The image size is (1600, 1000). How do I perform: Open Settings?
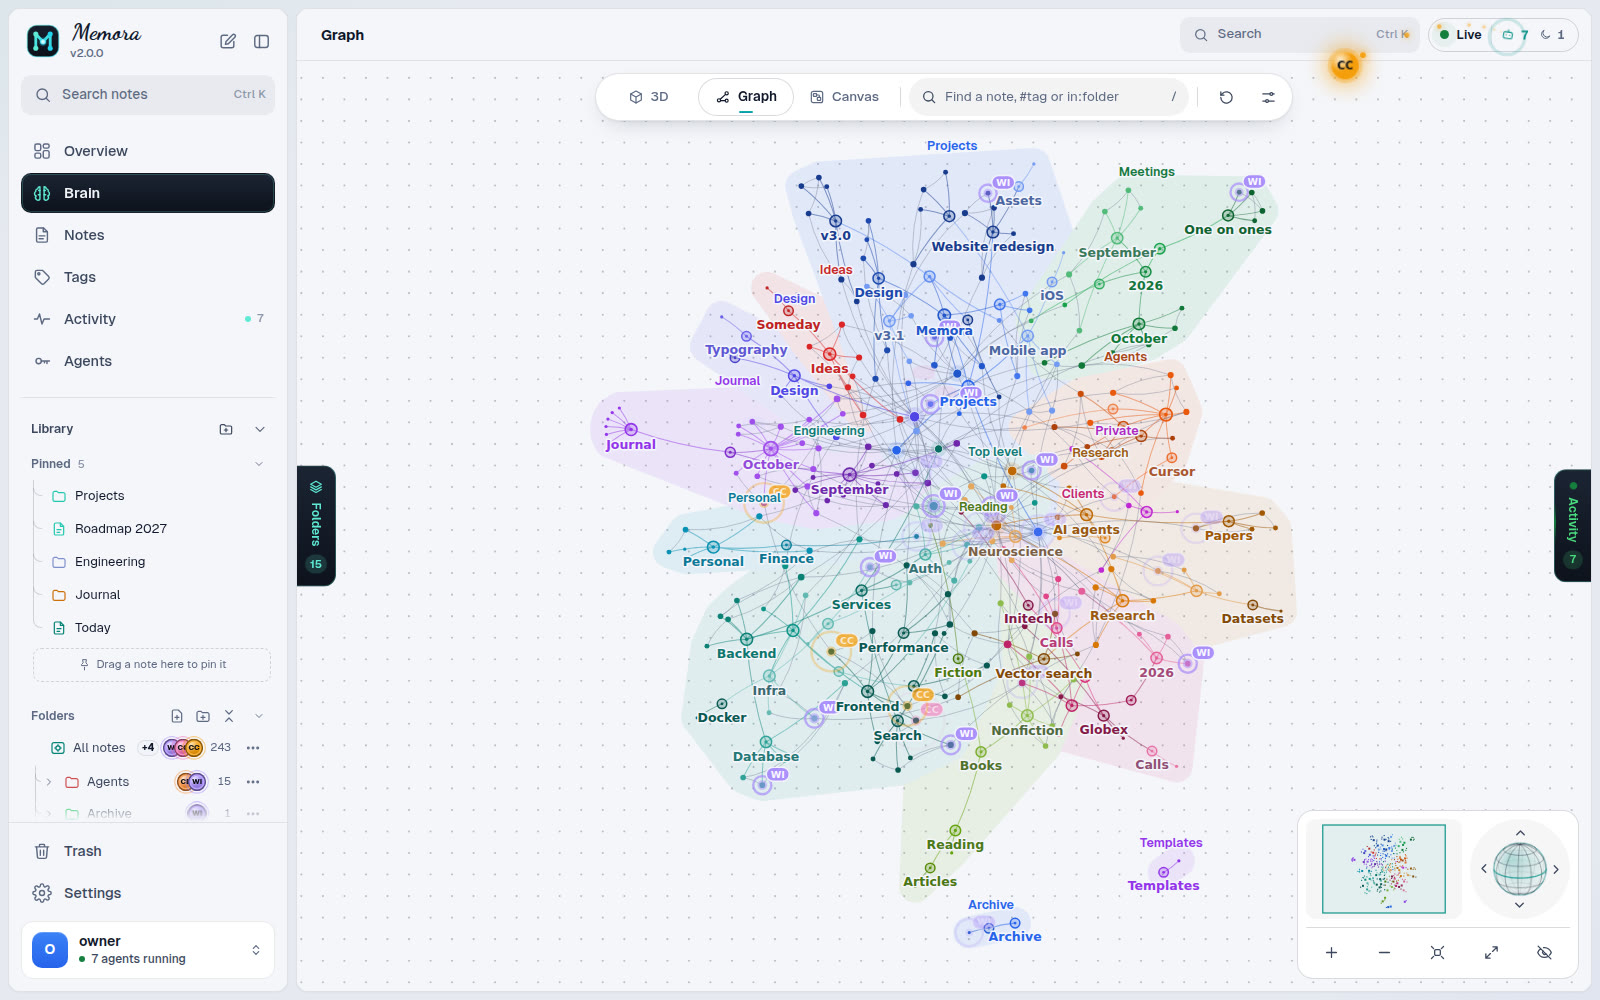(x=148, y=893)
